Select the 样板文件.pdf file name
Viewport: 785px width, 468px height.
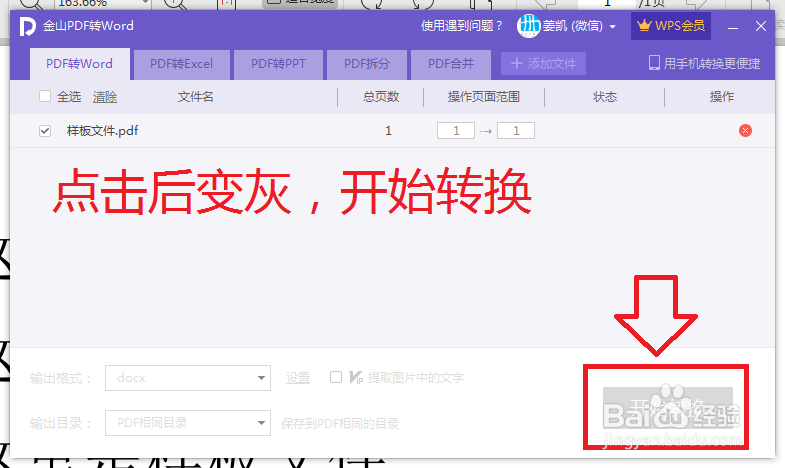[x=103, y=131]
